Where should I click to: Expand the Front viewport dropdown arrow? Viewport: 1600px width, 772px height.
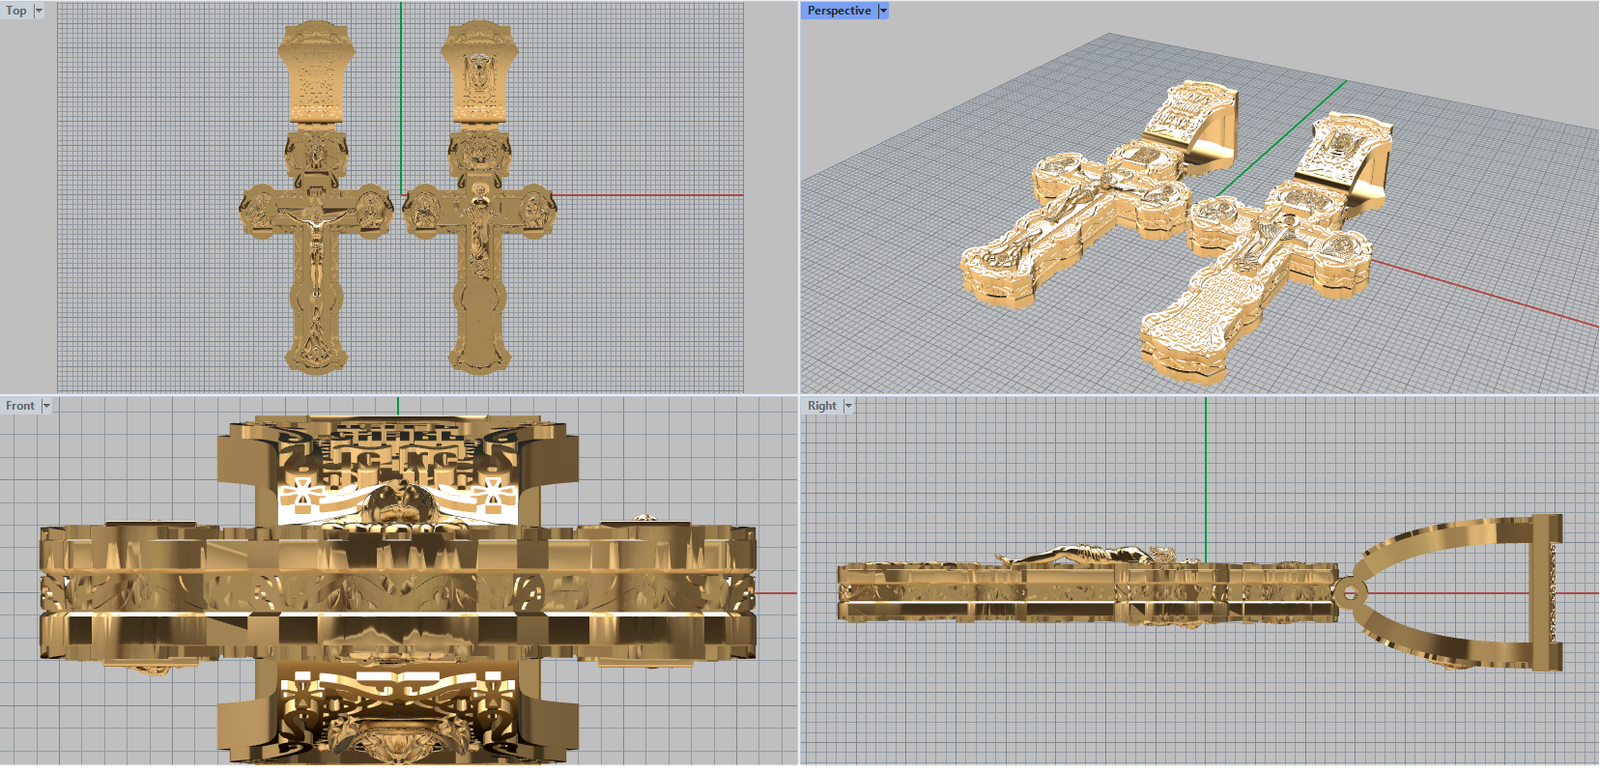coord(46,406)
